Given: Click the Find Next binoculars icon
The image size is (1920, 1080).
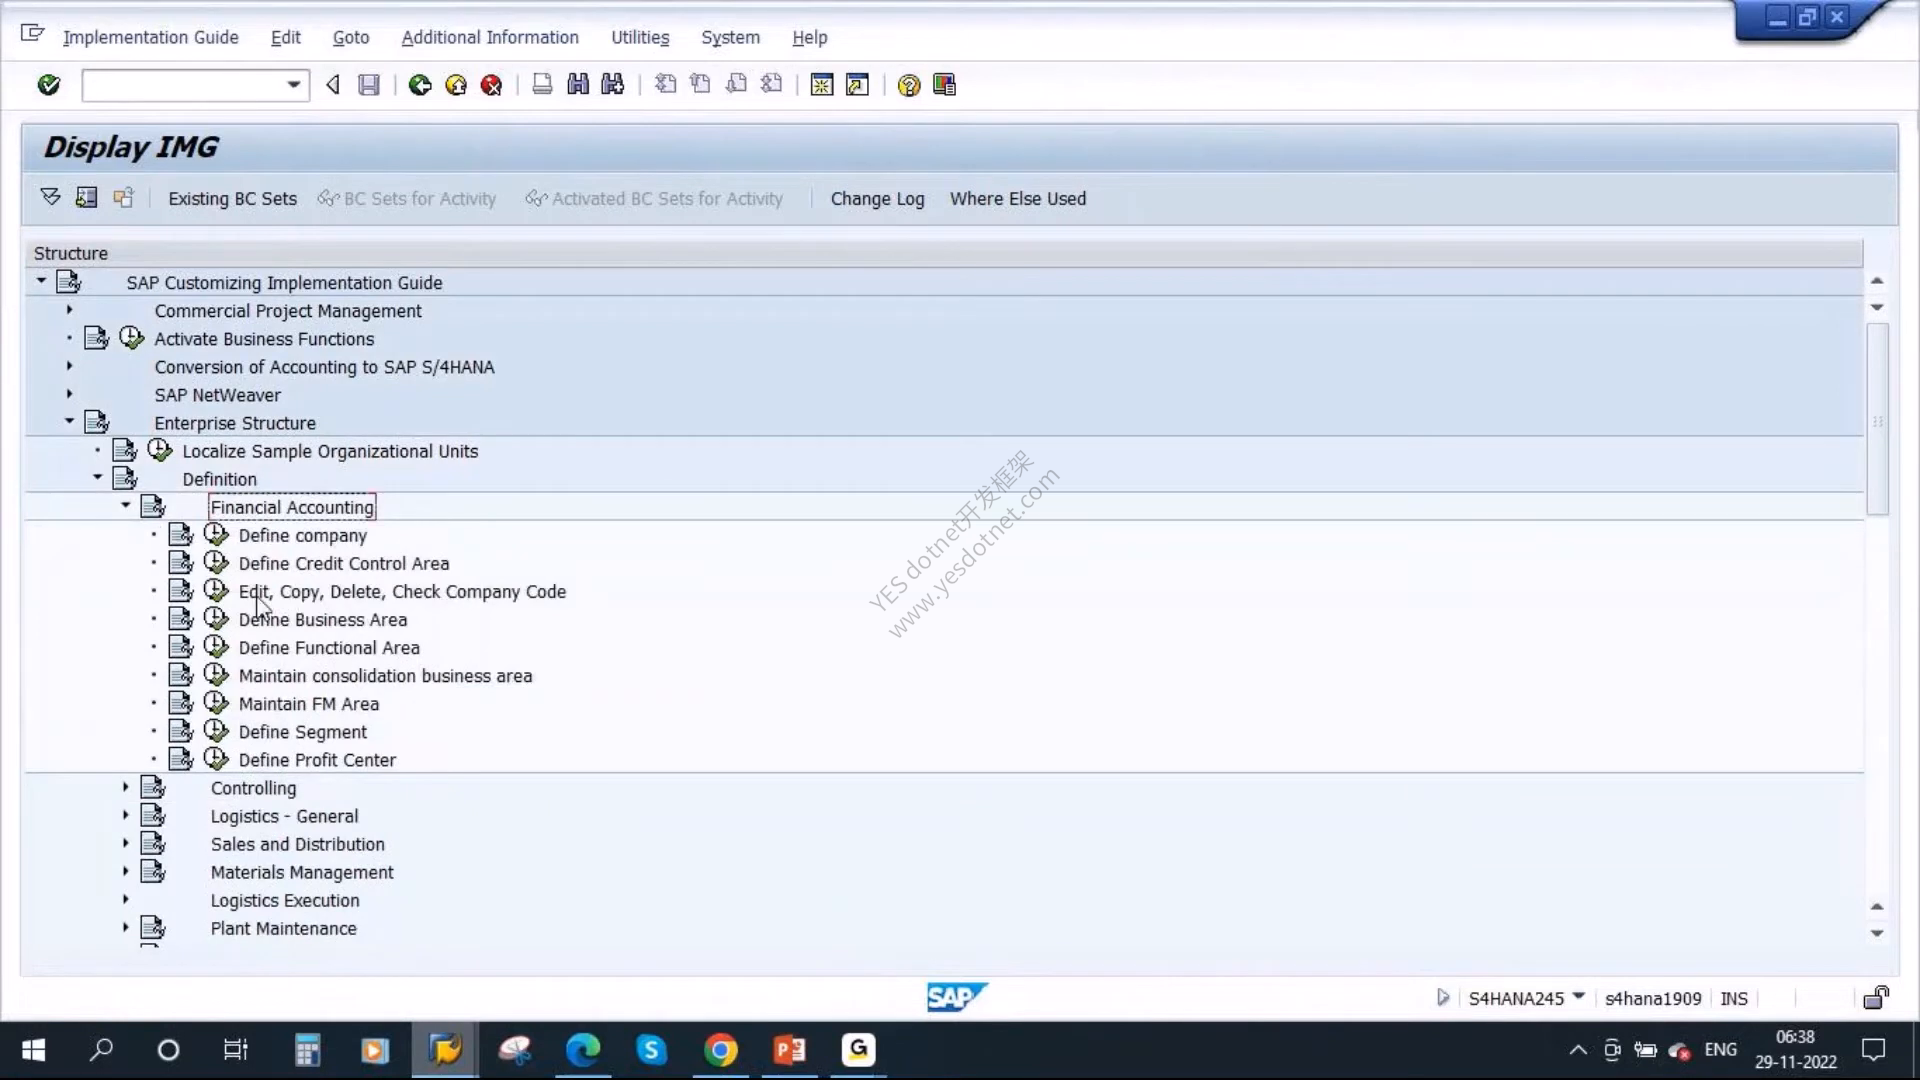Looking at the screenshot, I should click(613, 85).
